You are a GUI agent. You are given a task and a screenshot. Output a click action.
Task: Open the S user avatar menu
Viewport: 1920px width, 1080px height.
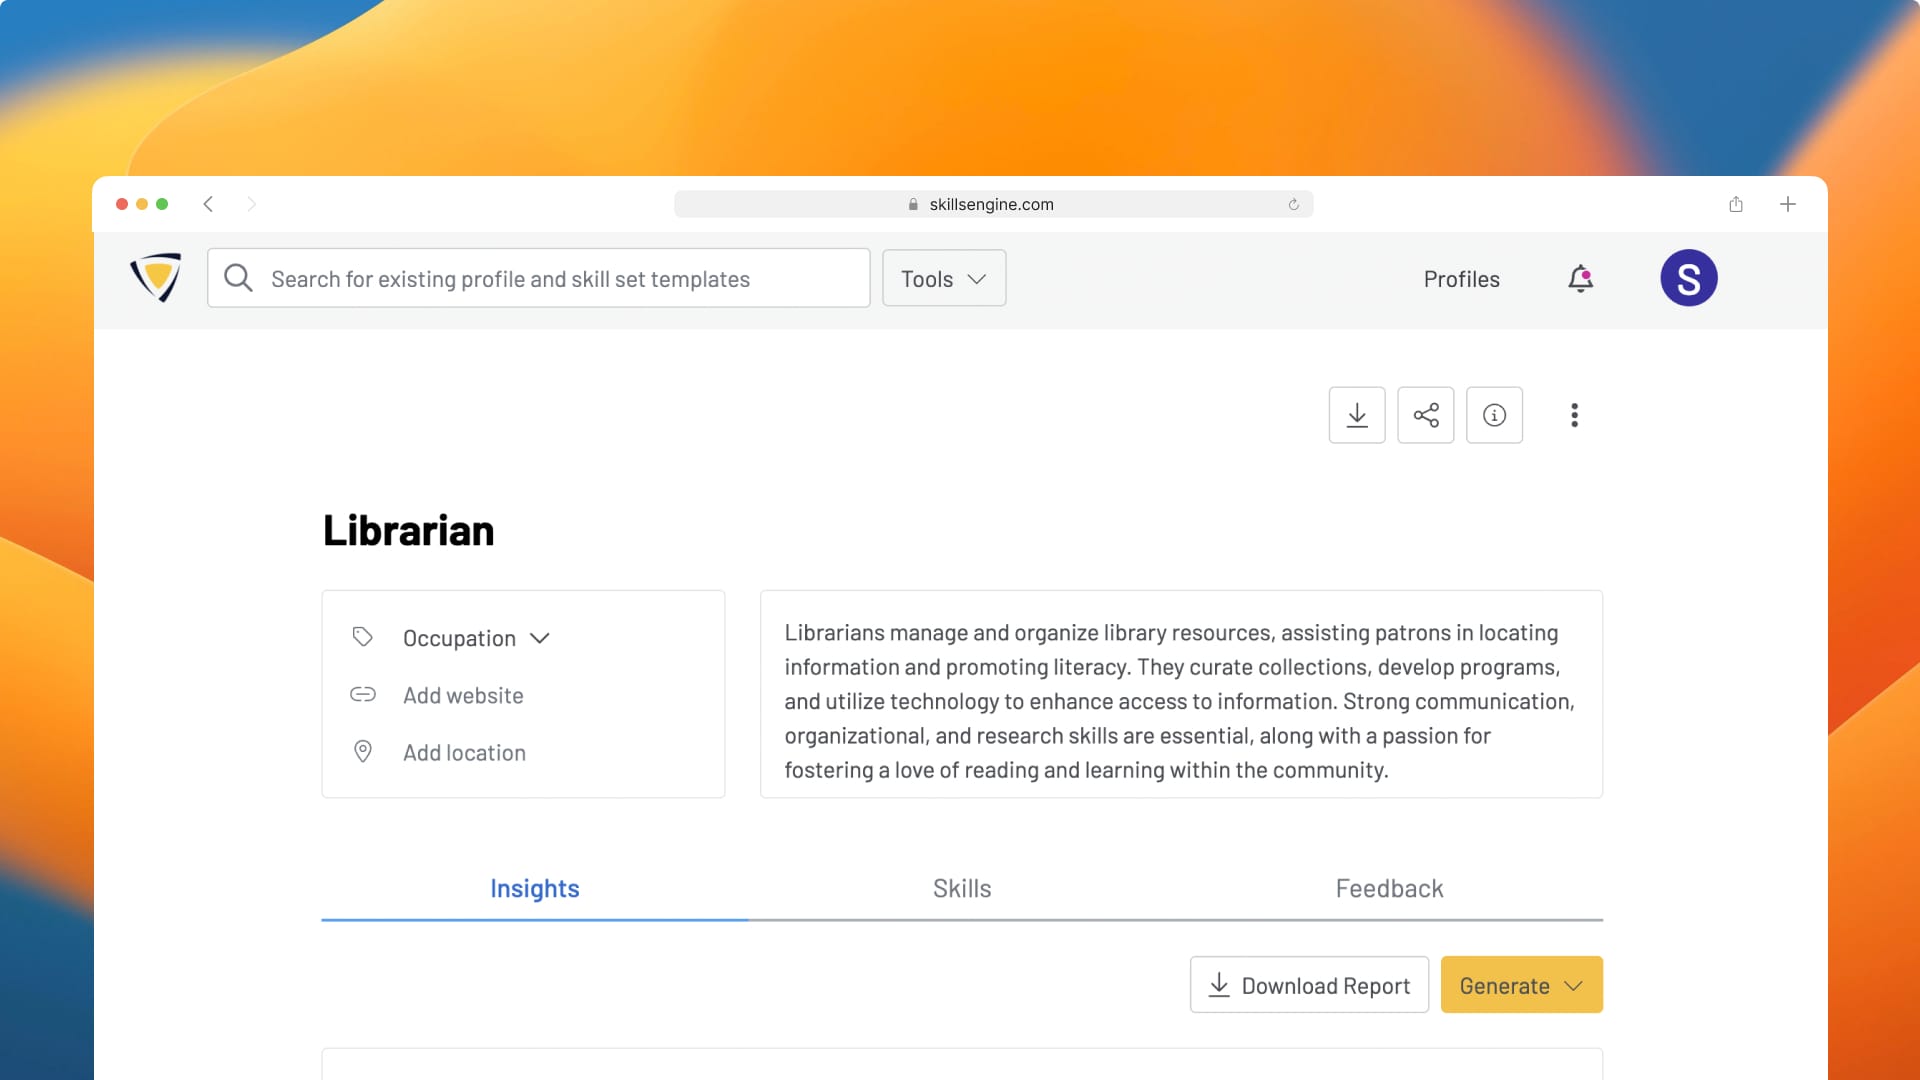pyautogui.click(x=1689, y=278)
